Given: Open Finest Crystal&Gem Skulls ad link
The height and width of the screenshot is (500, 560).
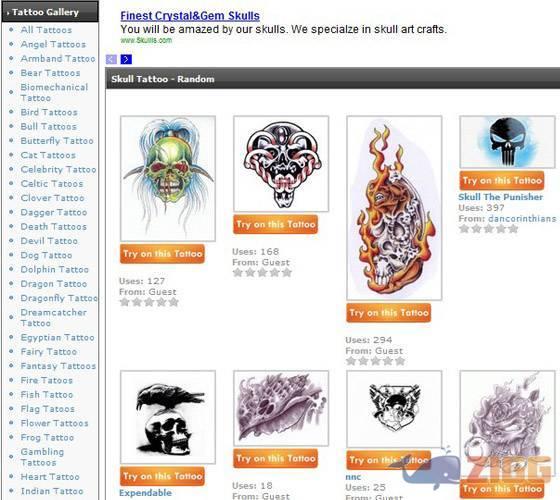Looking at the screenshot, I should [x=190, y=16].
